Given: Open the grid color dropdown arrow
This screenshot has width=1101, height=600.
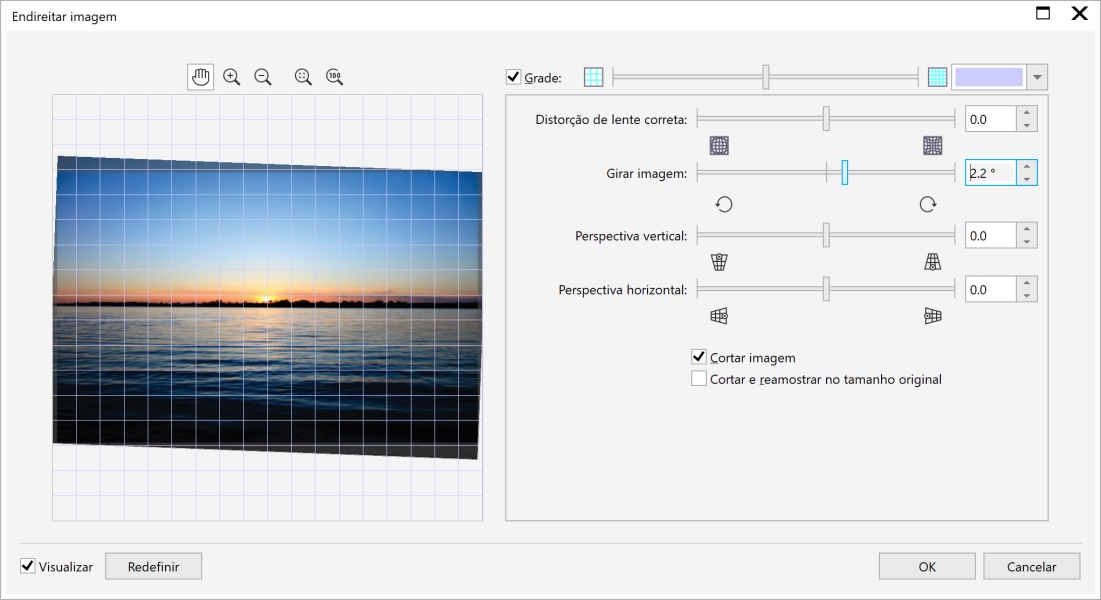Looking at the screenshot, I should (x=1037, y=77).
